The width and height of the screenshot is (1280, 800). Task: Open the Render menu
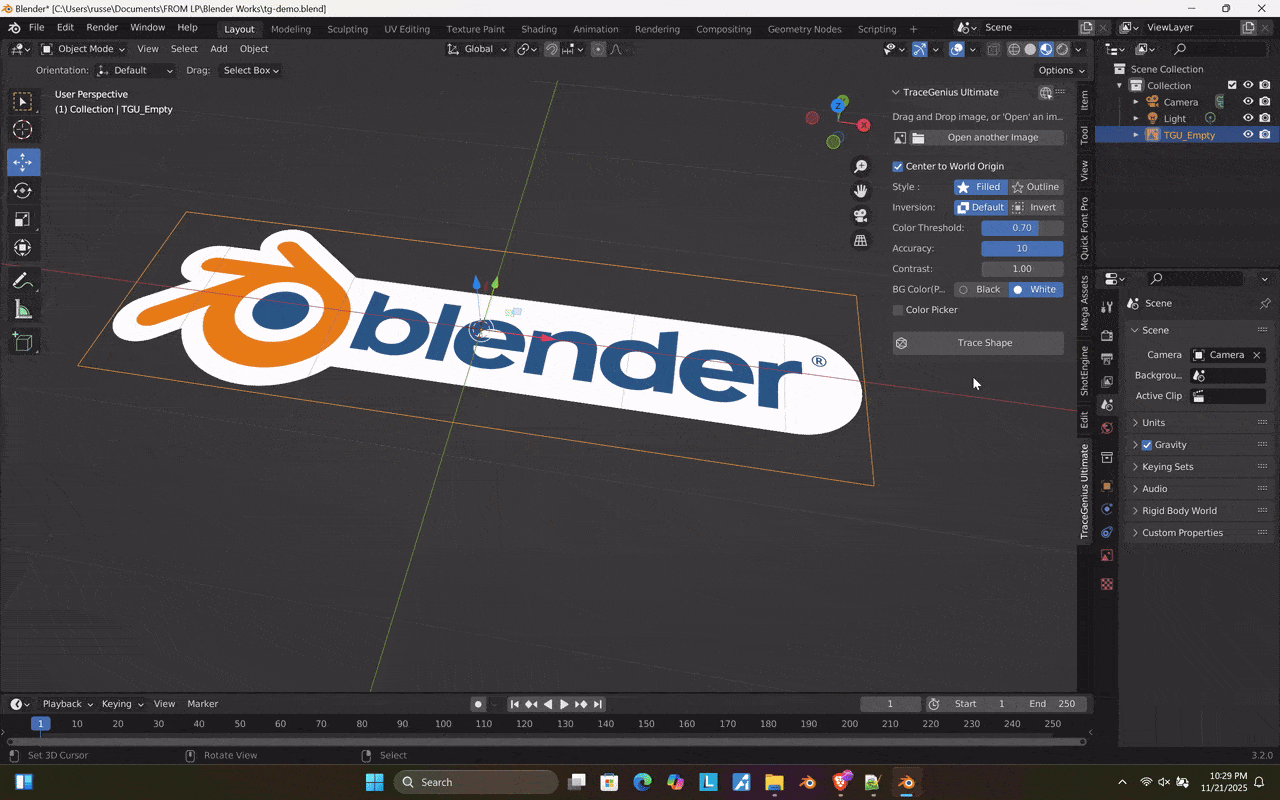click(102, 28)
